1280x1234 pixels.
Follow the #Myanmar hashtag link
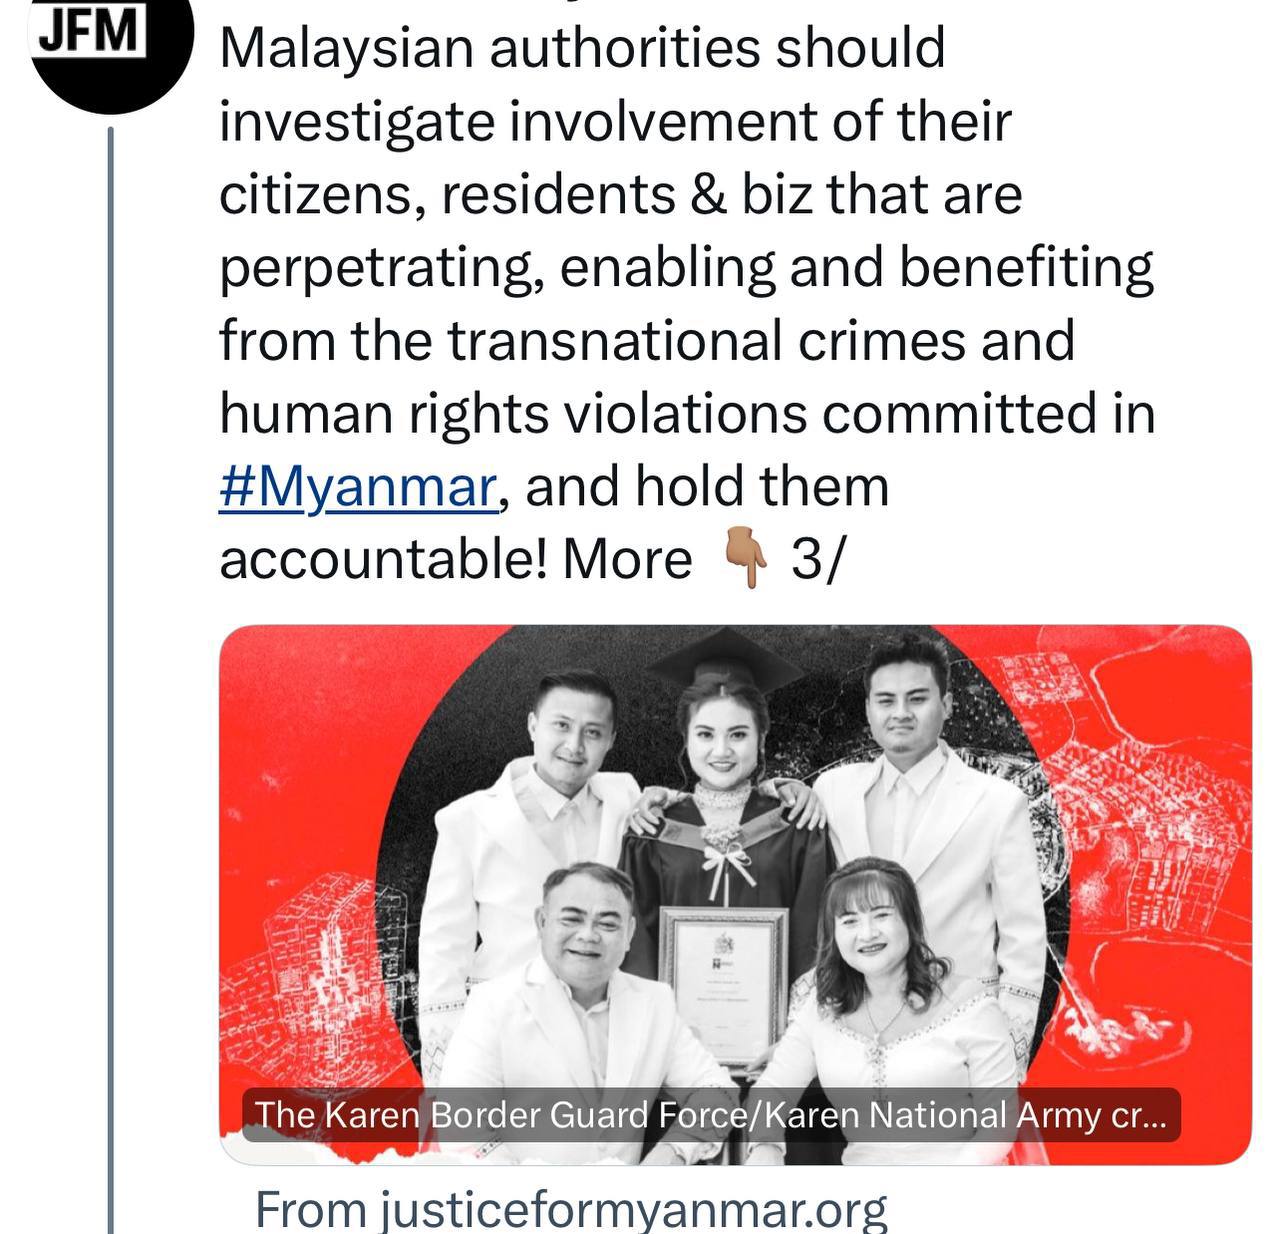tap(357, 487)
